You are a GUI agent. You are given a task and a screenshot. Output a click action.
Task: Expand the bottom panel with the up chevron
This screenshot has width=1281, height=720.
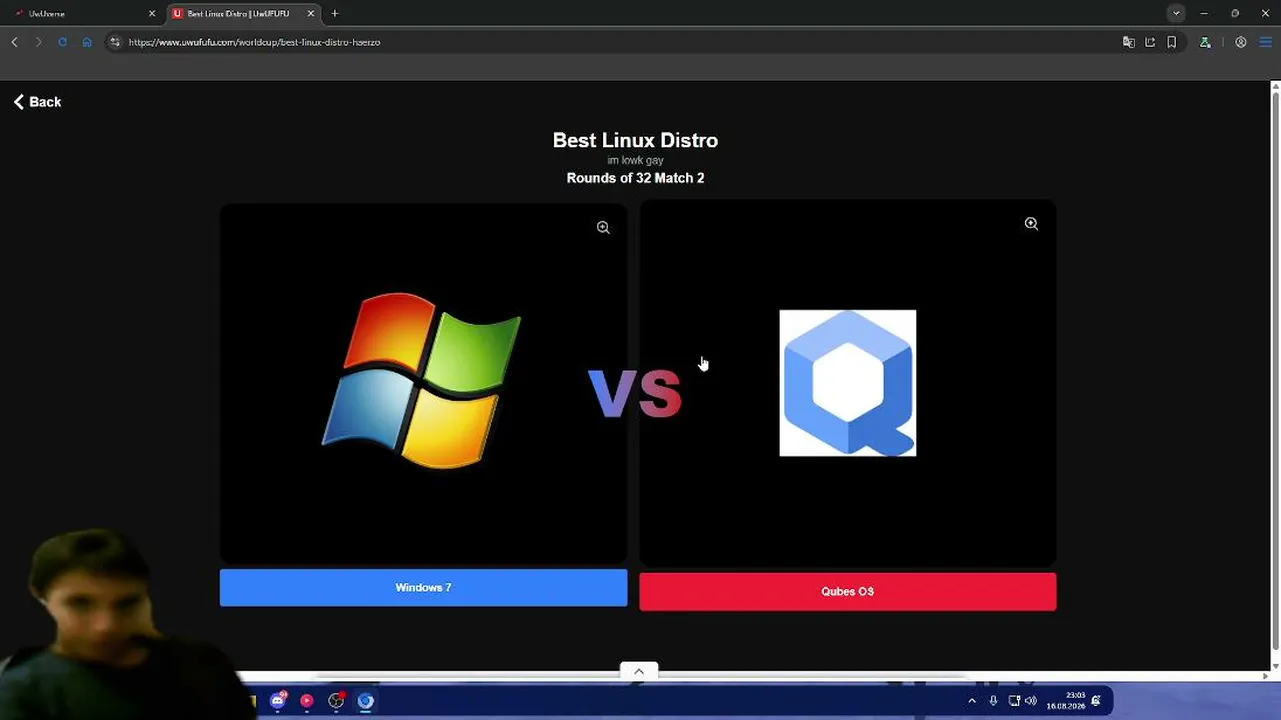[x=639, y=671]
